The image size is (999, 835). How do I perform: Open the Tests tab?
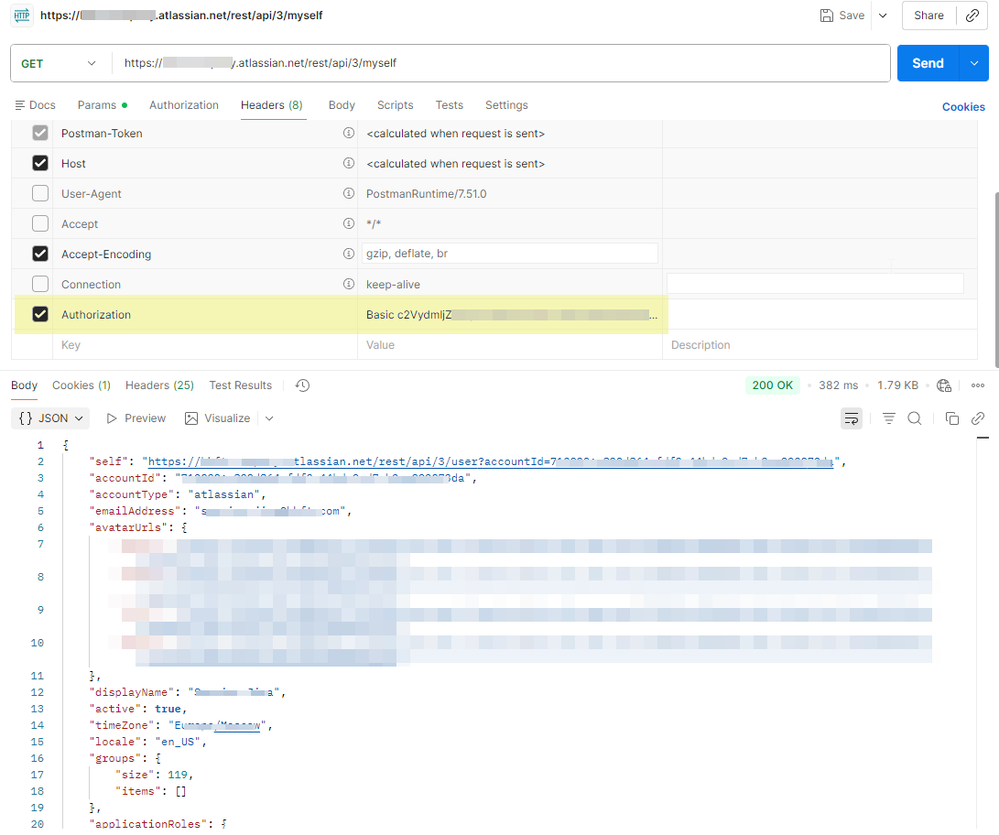click(449, 105)
